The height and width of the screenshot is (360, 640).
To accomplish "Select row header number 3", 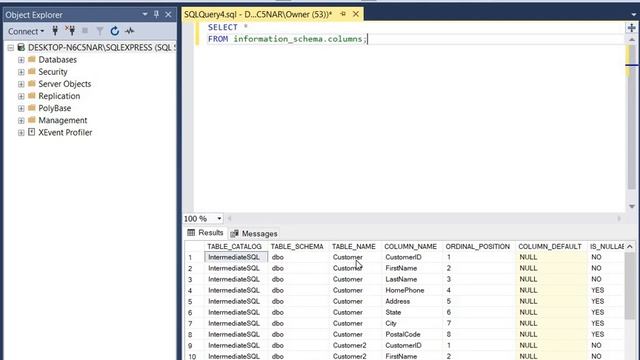I will pyautogui.click(x=194, y=280).
